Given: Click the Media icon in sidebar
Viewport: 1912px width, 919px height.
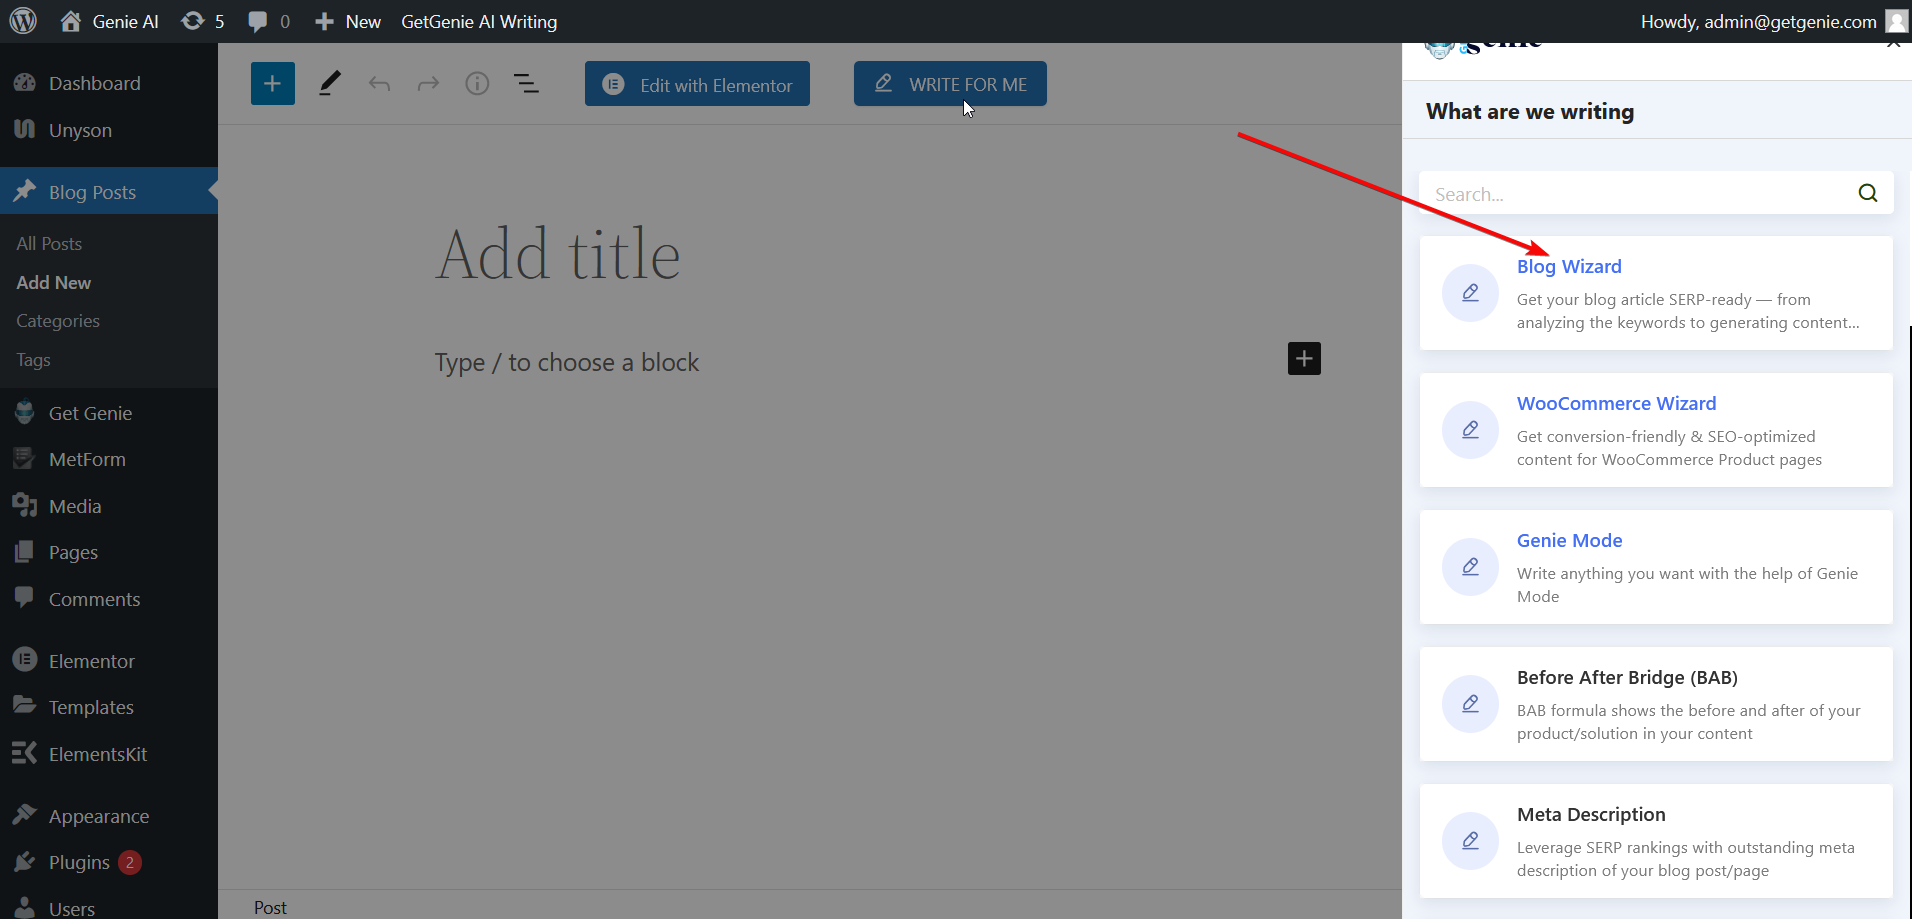Looking at the screenshot, I should (25, 506).
